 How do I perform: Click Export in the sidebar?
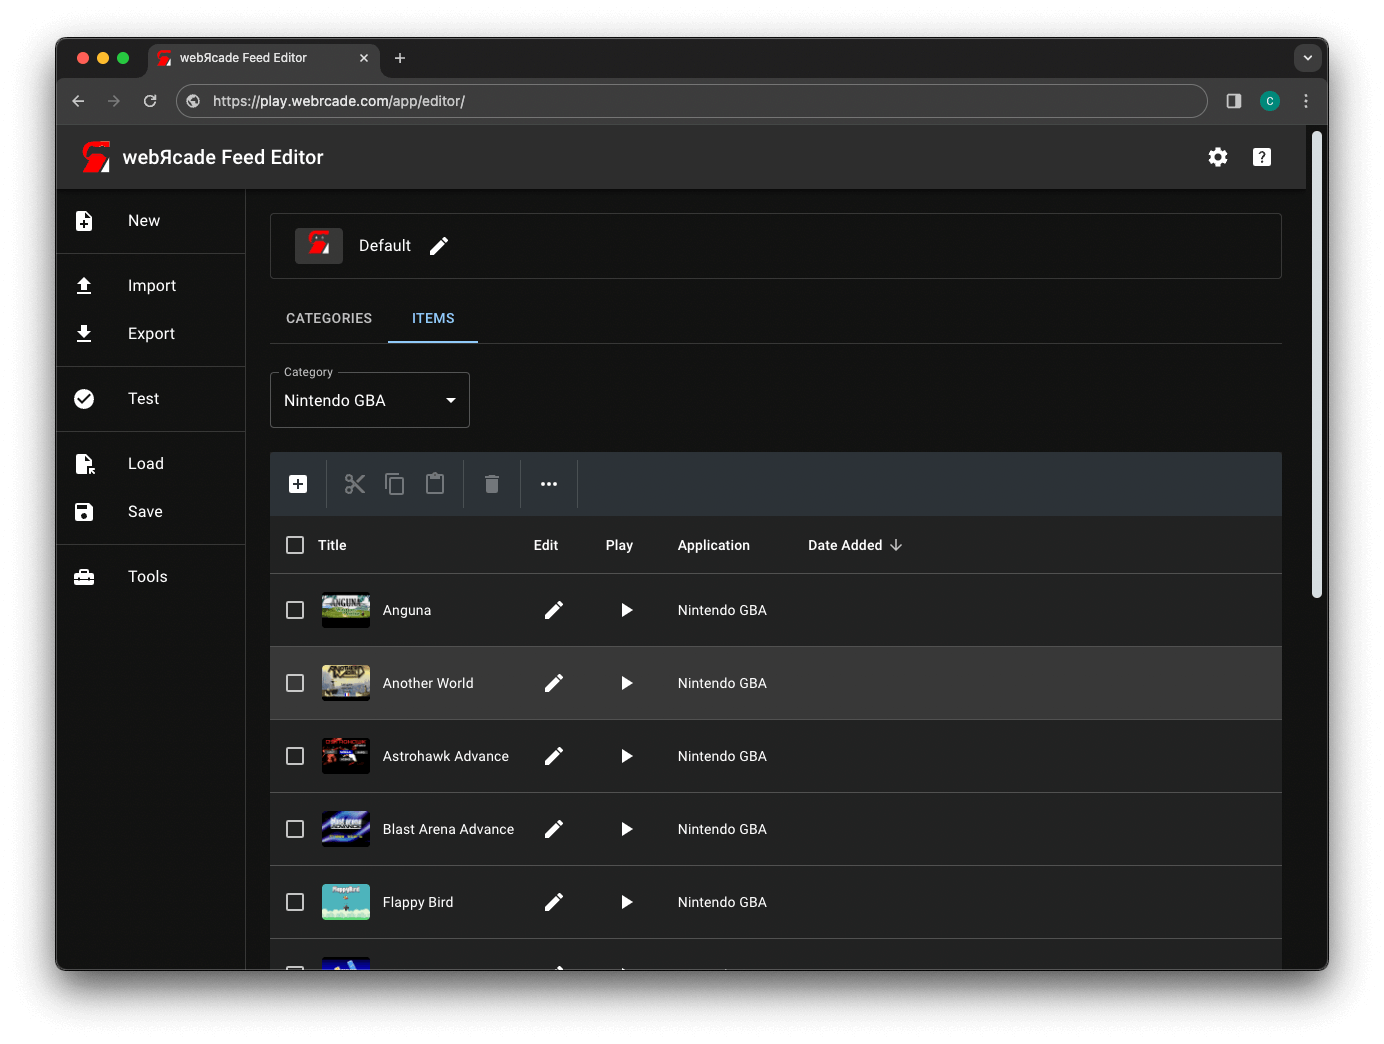point(150,334)
